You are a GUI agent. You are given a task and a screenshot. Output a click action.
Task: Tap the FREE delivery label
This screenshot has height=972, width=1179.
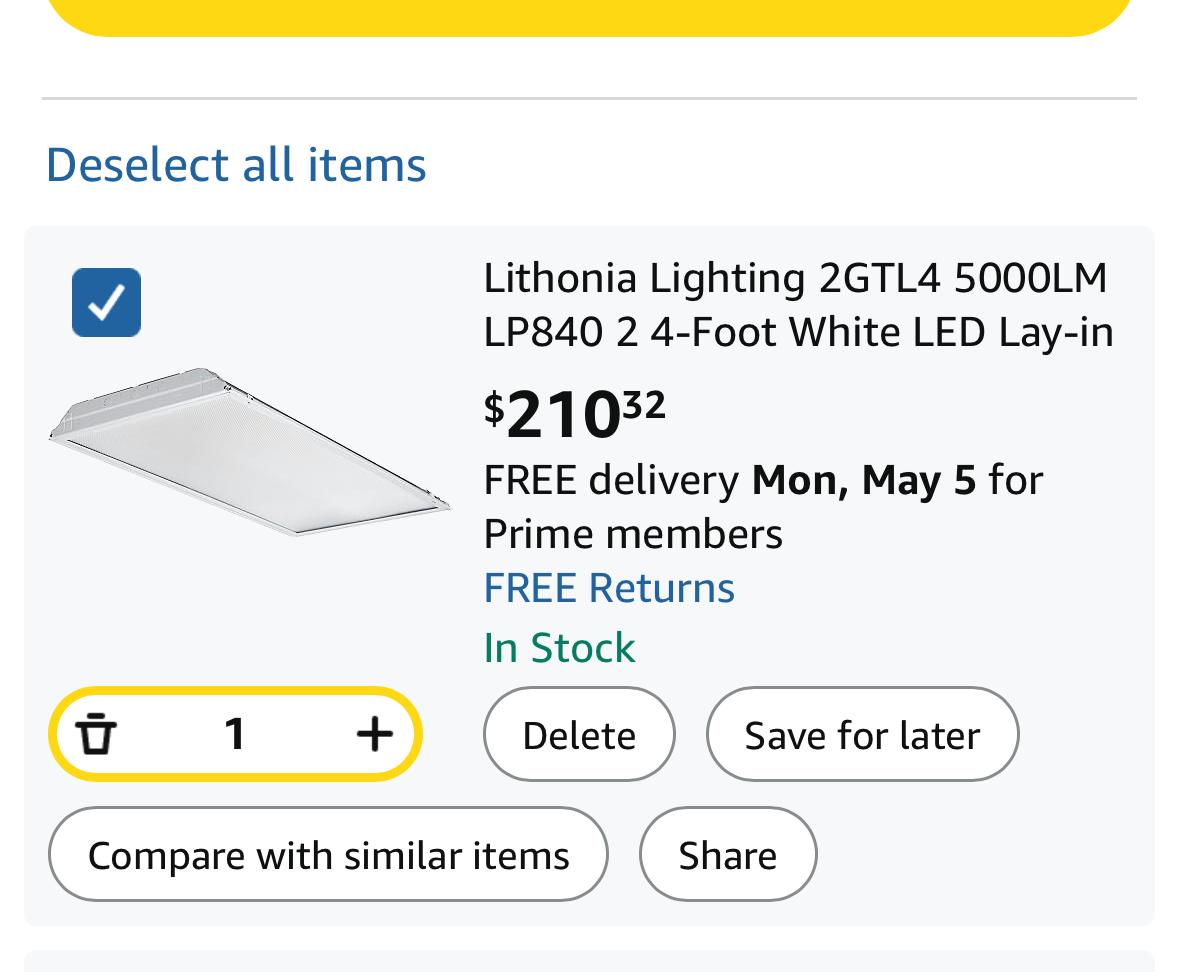coord(610,480)
